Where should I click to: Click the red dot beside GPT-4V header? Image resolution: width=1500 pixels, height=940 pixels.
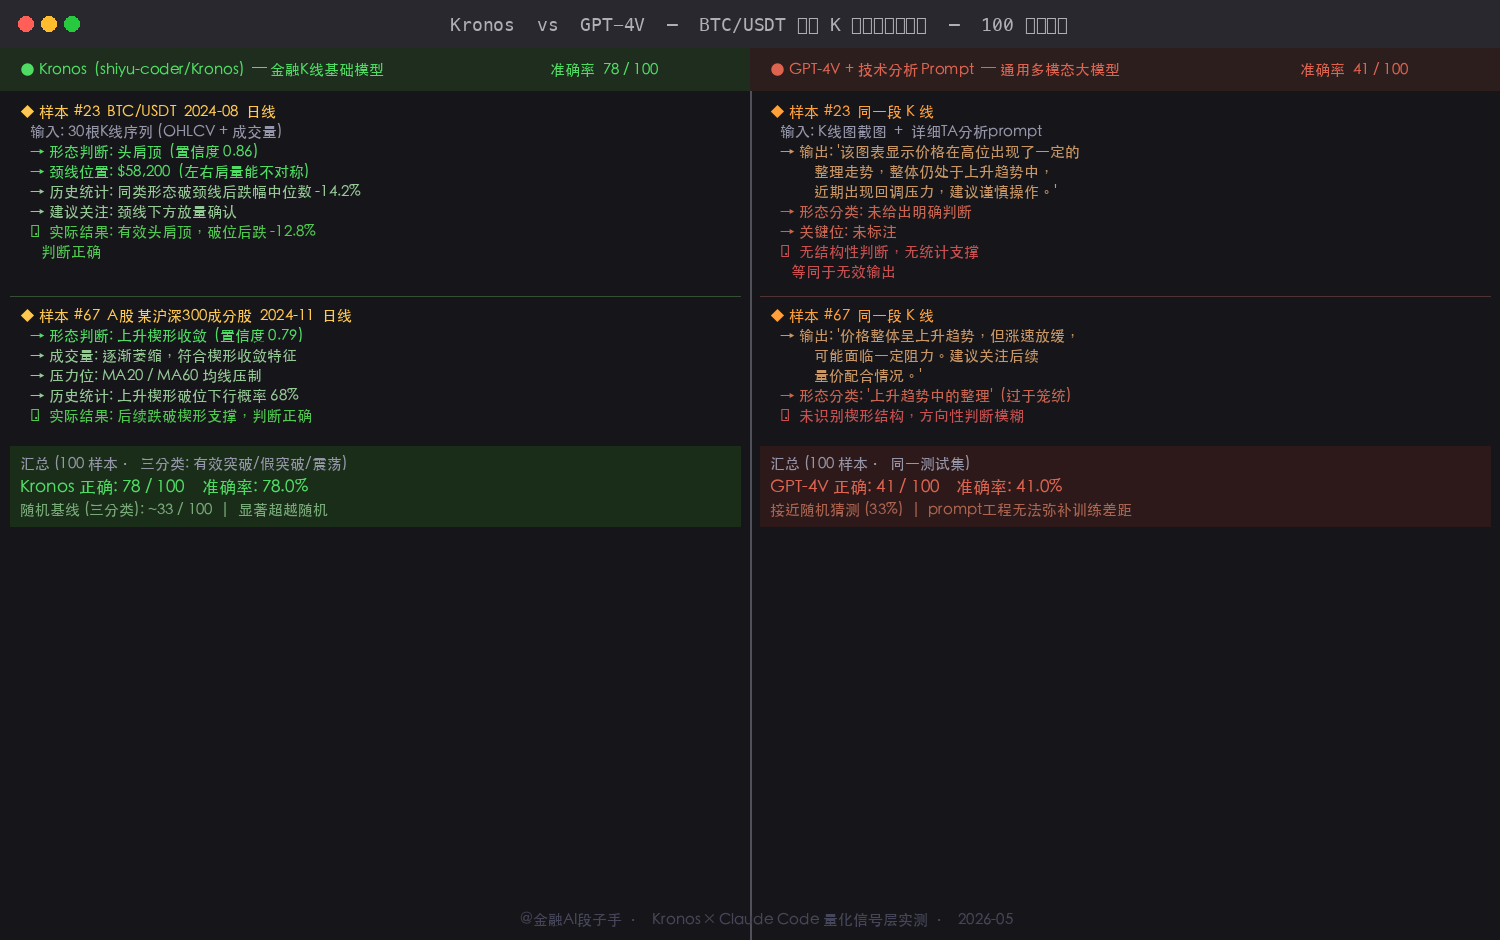(x=777, y=70)
